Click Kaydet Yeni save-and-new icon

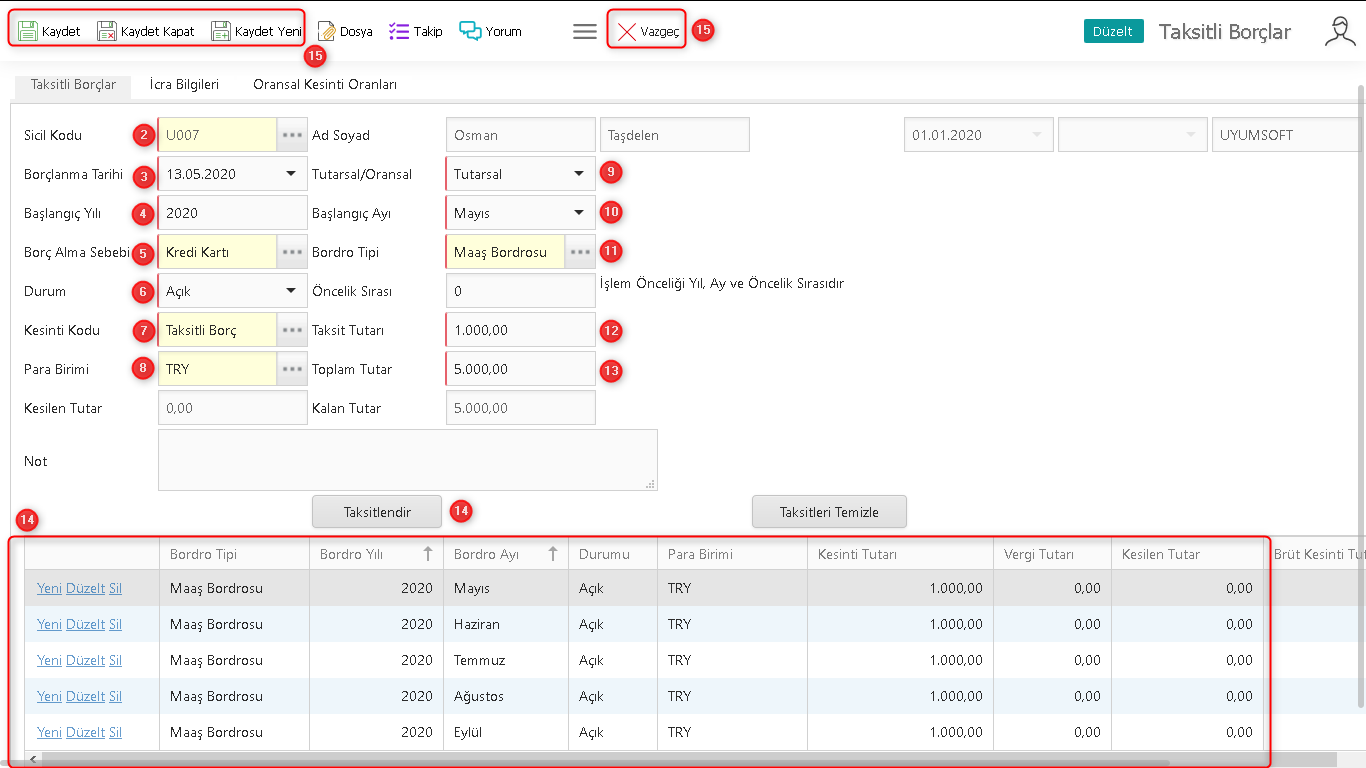click(x=221, y=31)
